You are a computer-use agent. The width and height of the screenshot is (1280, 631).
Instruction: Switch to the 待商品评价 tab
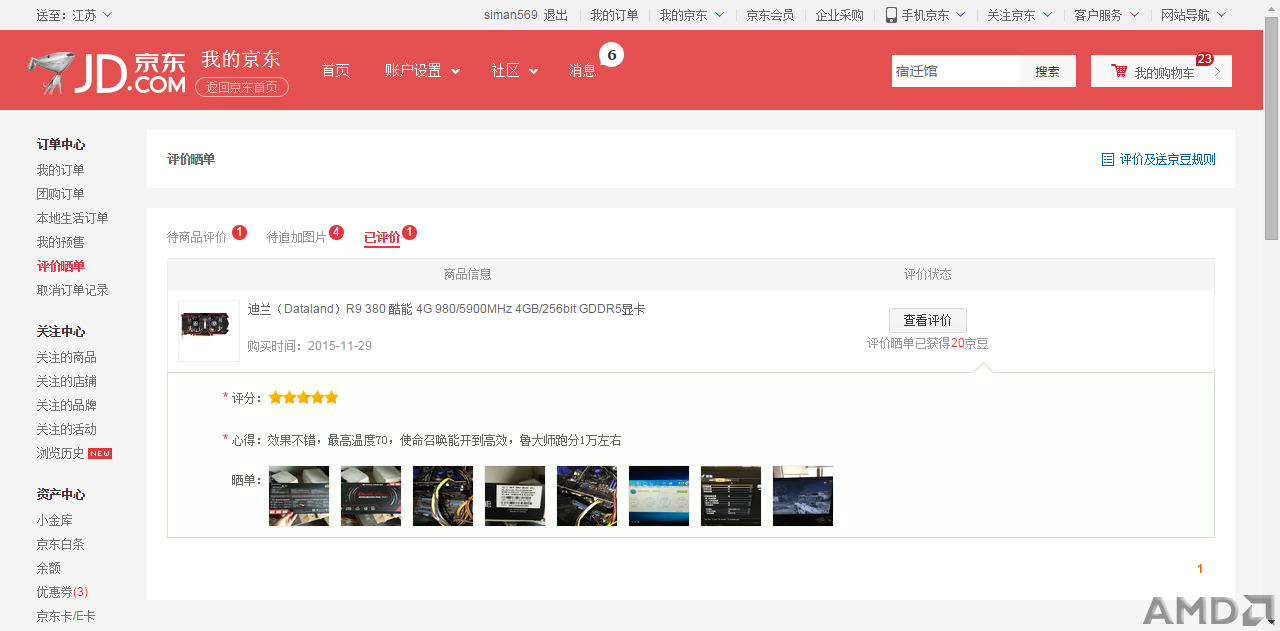(x=197, y=237)
